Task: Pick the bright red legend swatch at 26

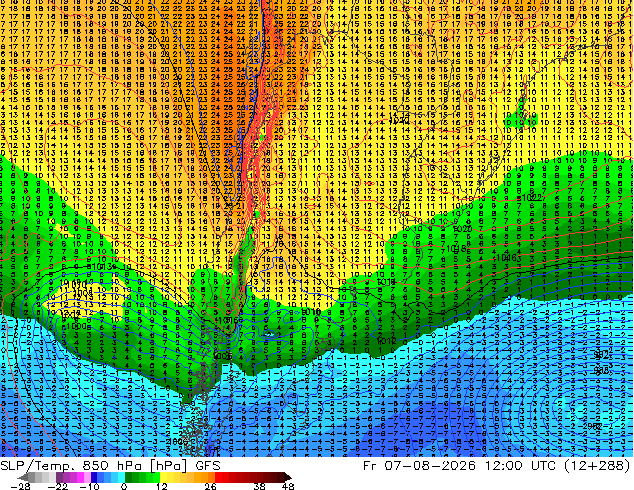Action: coord(218,477)
